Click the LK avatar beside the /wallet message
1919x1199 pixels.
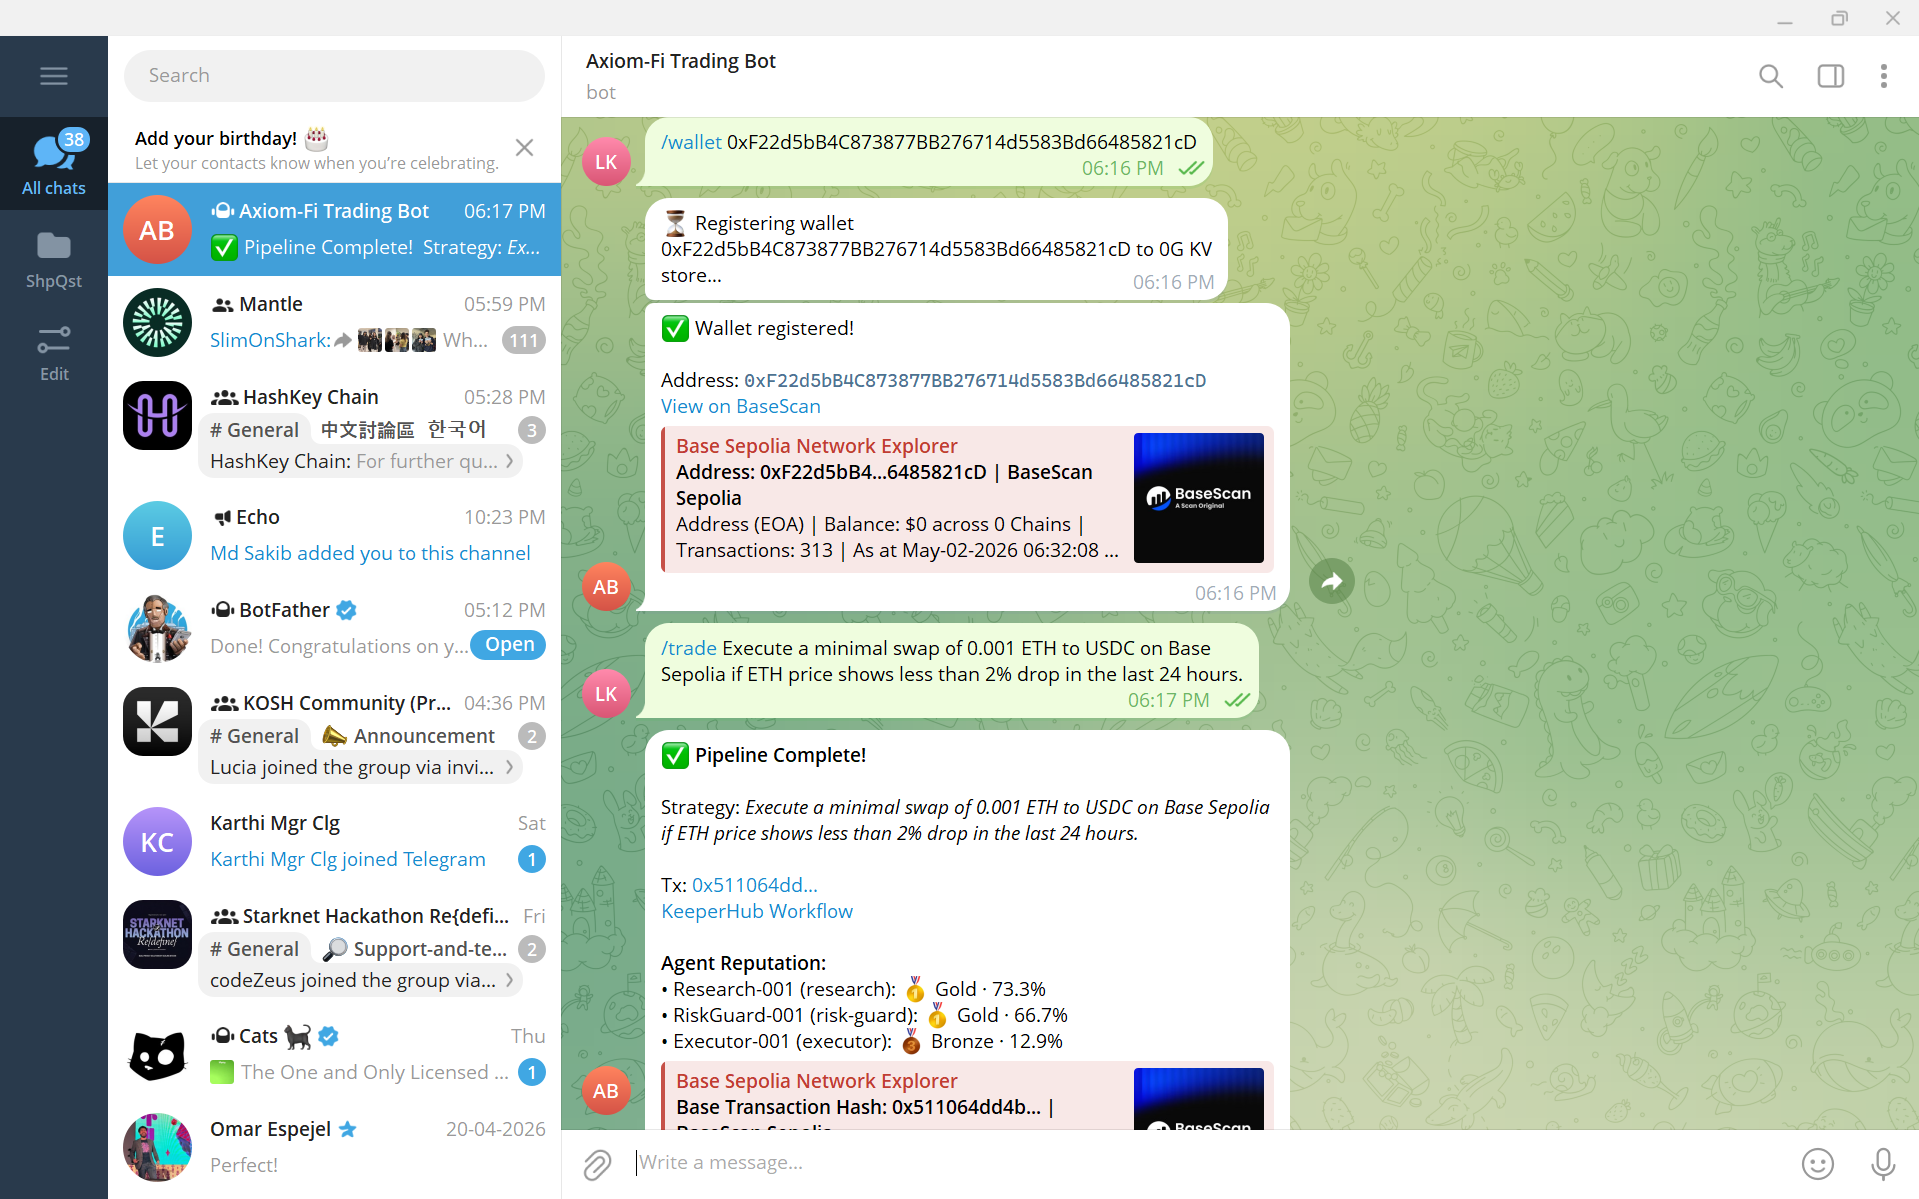[x=606, y=162]
